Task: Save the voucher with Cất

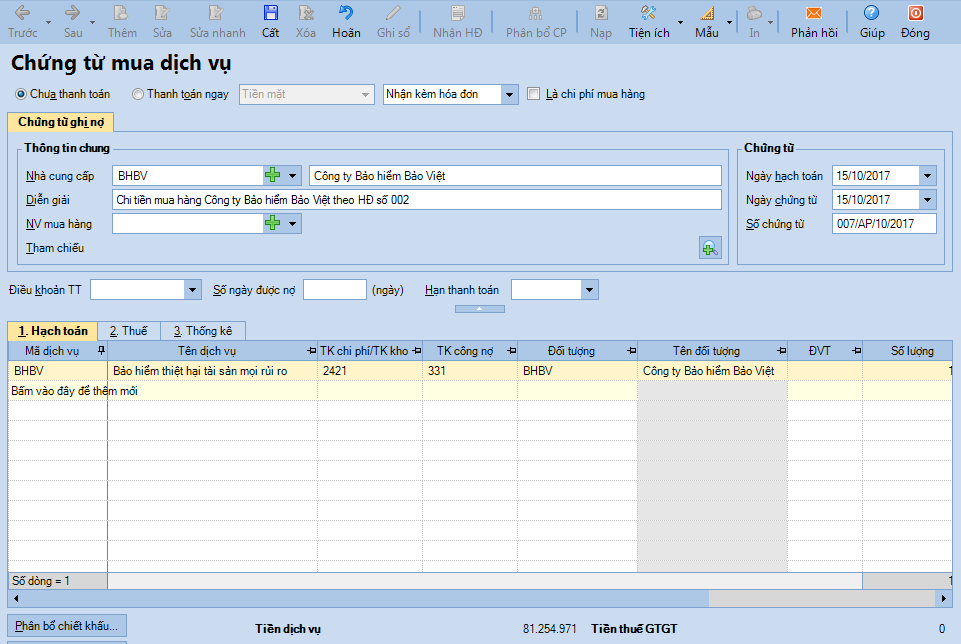Action: click(x=270, y=21)
